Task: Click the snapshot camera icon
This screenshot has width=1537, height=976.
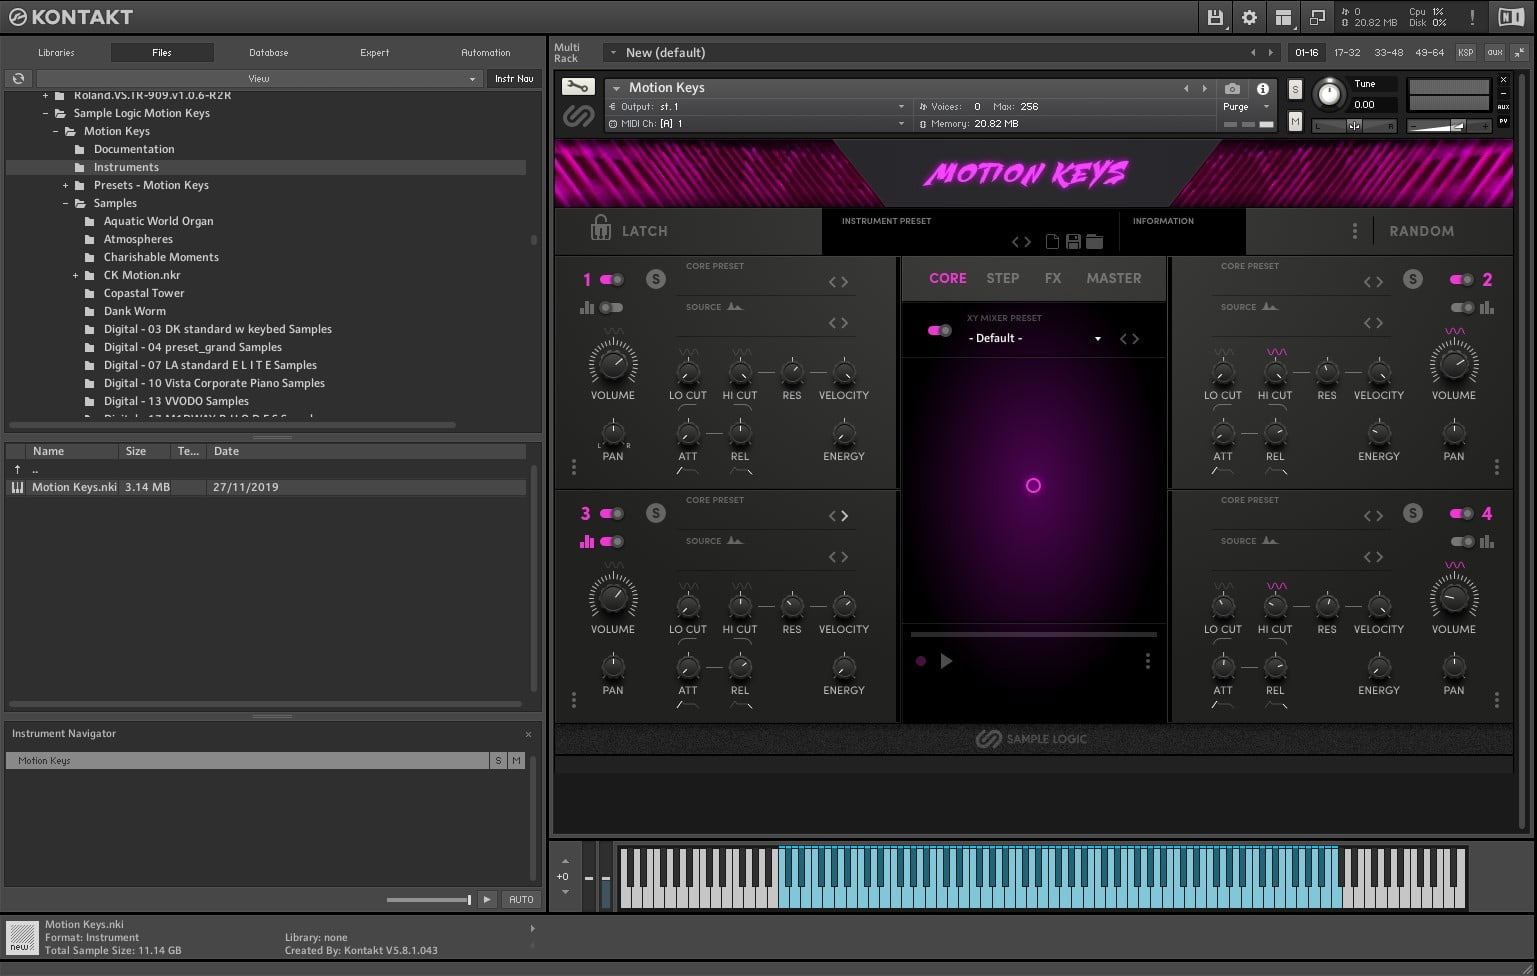Action: pos(1232,89)
